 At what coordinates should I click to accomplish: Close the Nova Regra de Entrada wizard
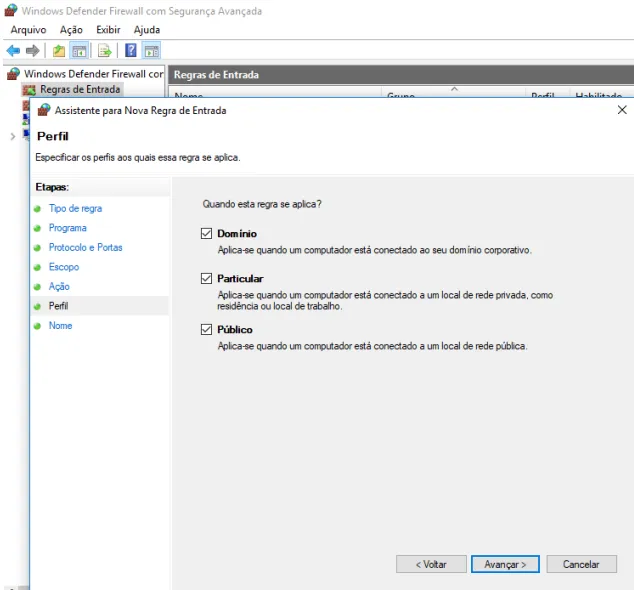click(x=622, y=110)
